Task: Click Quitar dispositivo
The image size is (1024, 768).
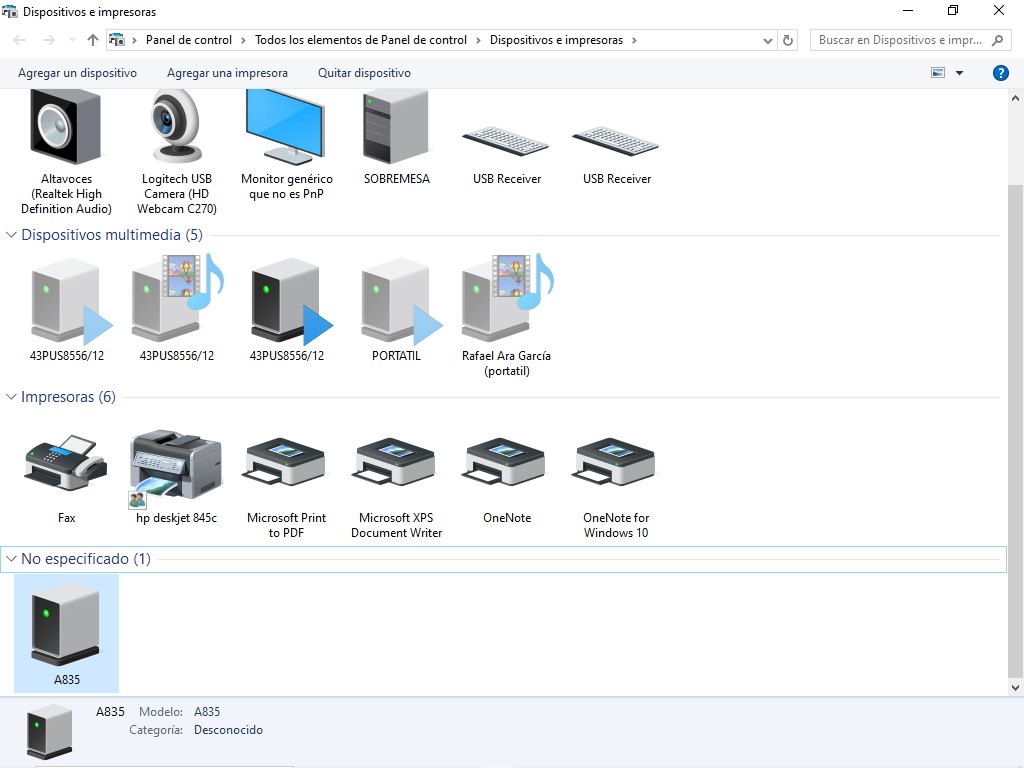Action: pyautogui.click(x=364, y=73)
